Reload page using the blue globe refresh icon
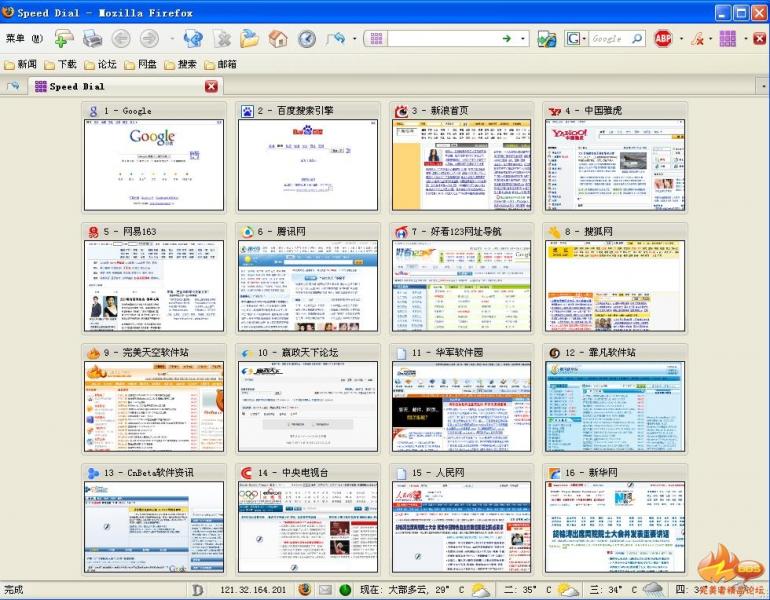 click(x=193, y=38)
